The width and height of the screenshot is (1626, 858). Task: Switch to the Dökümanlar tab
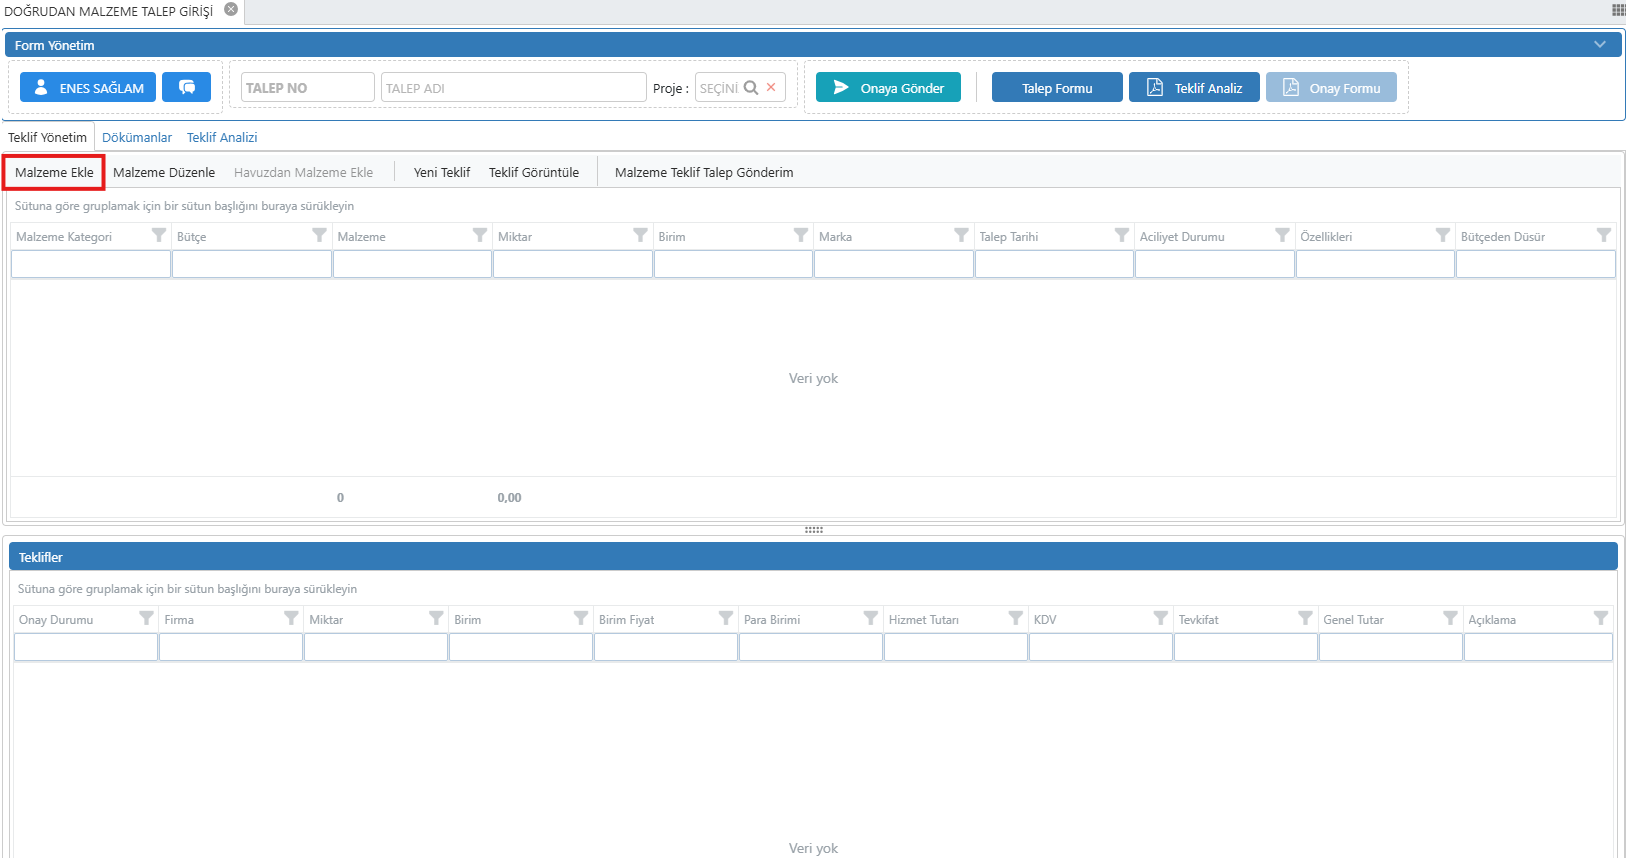(x=137, y=138)
